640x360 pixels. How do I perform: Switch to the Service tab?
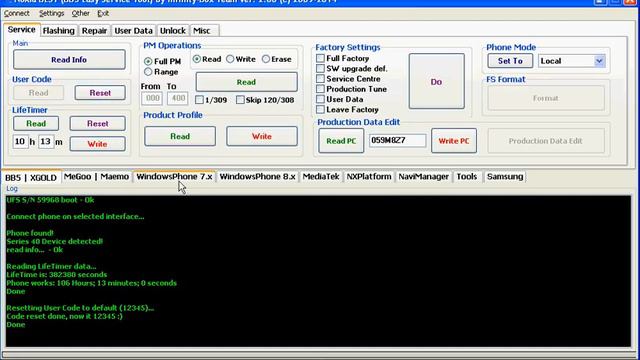coord(22,30)
